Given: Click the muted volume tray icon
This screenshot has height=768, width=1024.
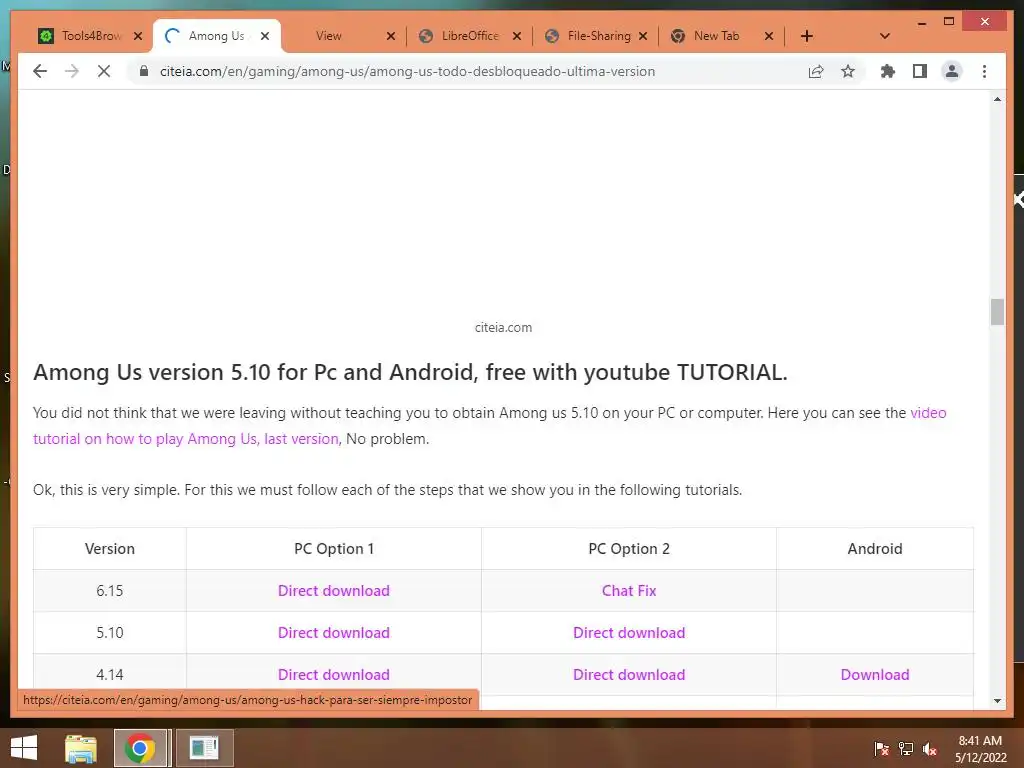Looking at the screenshot, I should [x=930, y=749].
